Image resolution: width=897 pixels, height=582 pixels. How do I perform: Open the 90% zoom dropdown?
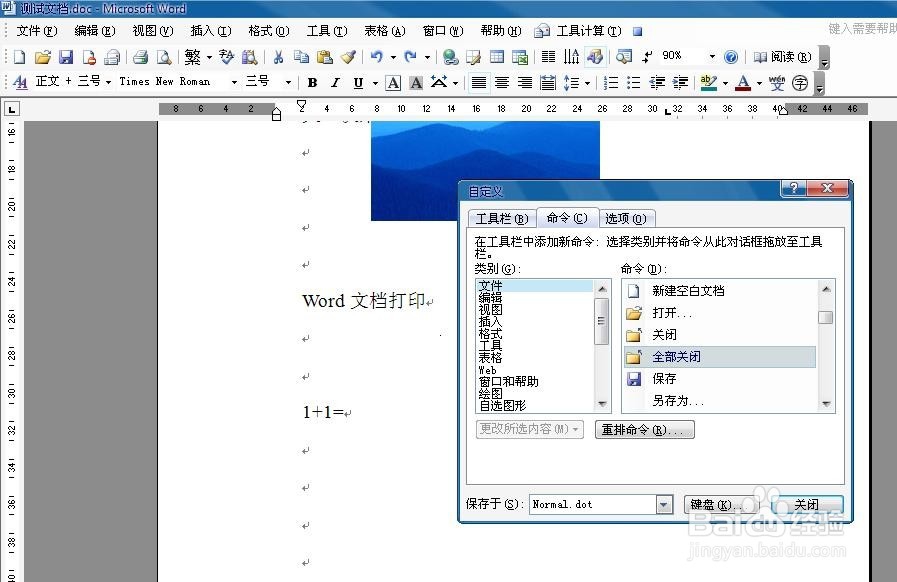712,57
